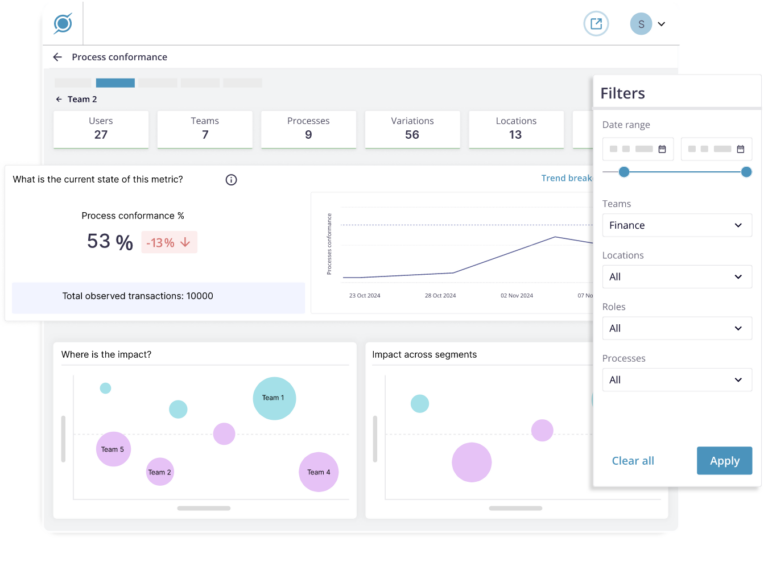768x562 pixels.
Task: Click the app logo in top-left corner
Action: (63, 24)
